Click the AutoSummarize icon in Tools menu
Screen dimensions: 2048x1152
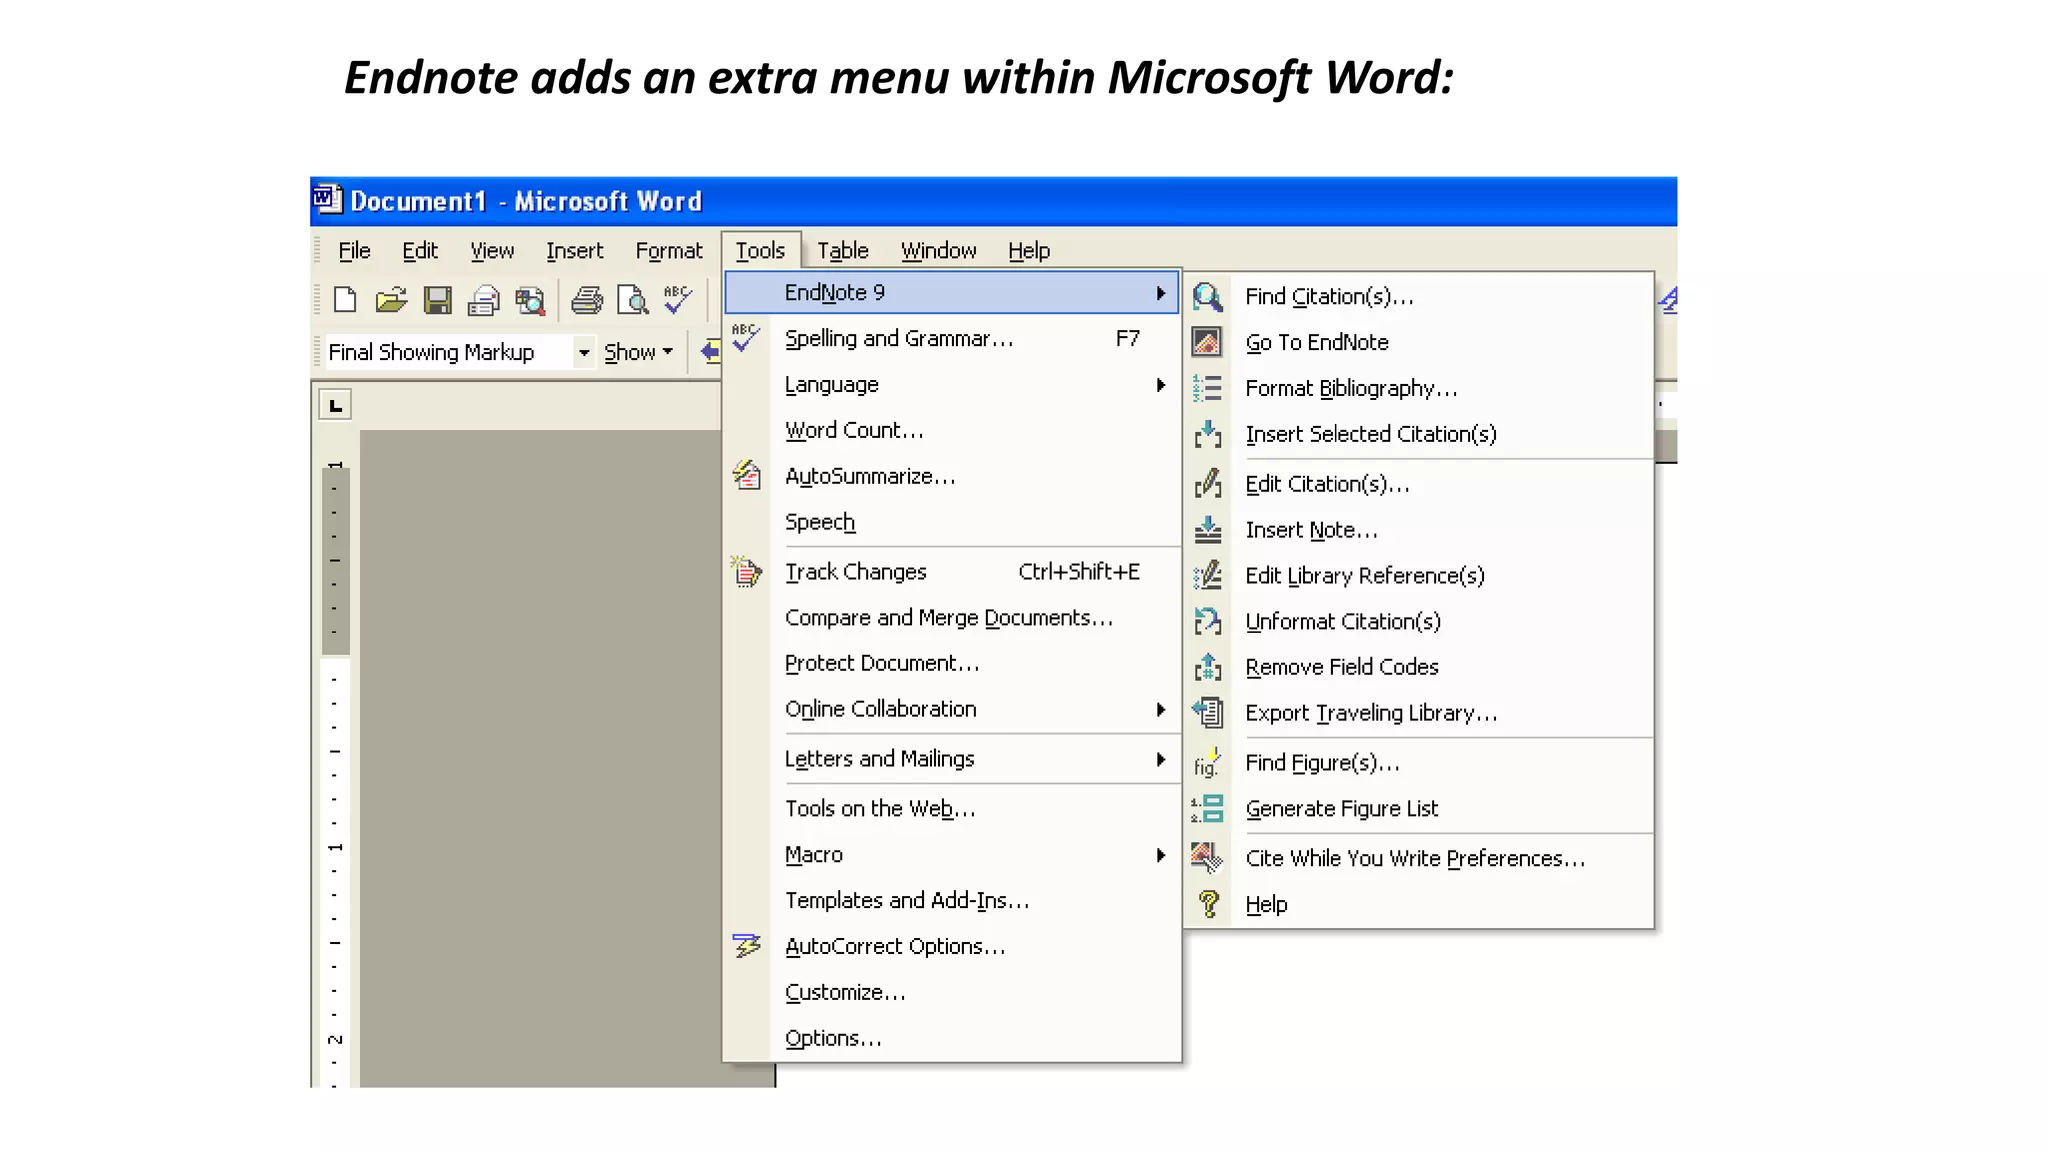point(747,476)
